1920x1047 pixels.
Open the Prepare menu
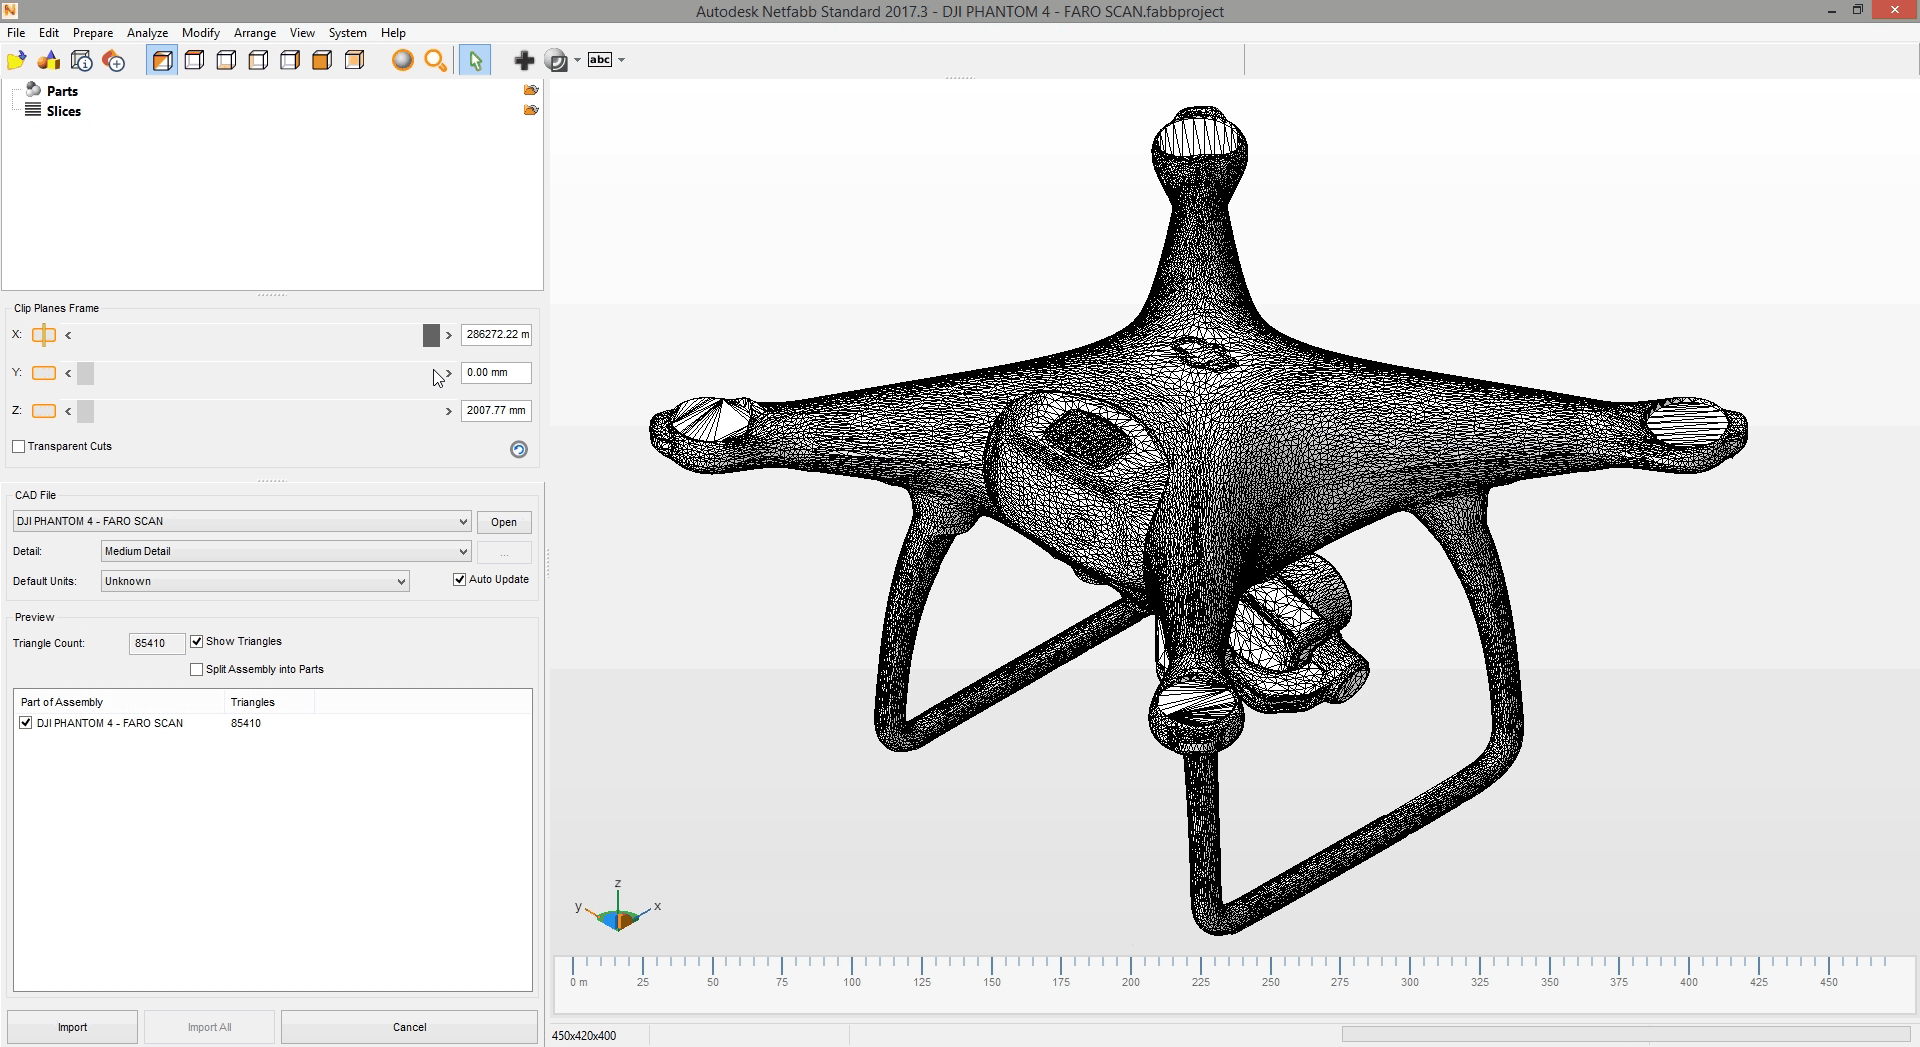(93, 33)
